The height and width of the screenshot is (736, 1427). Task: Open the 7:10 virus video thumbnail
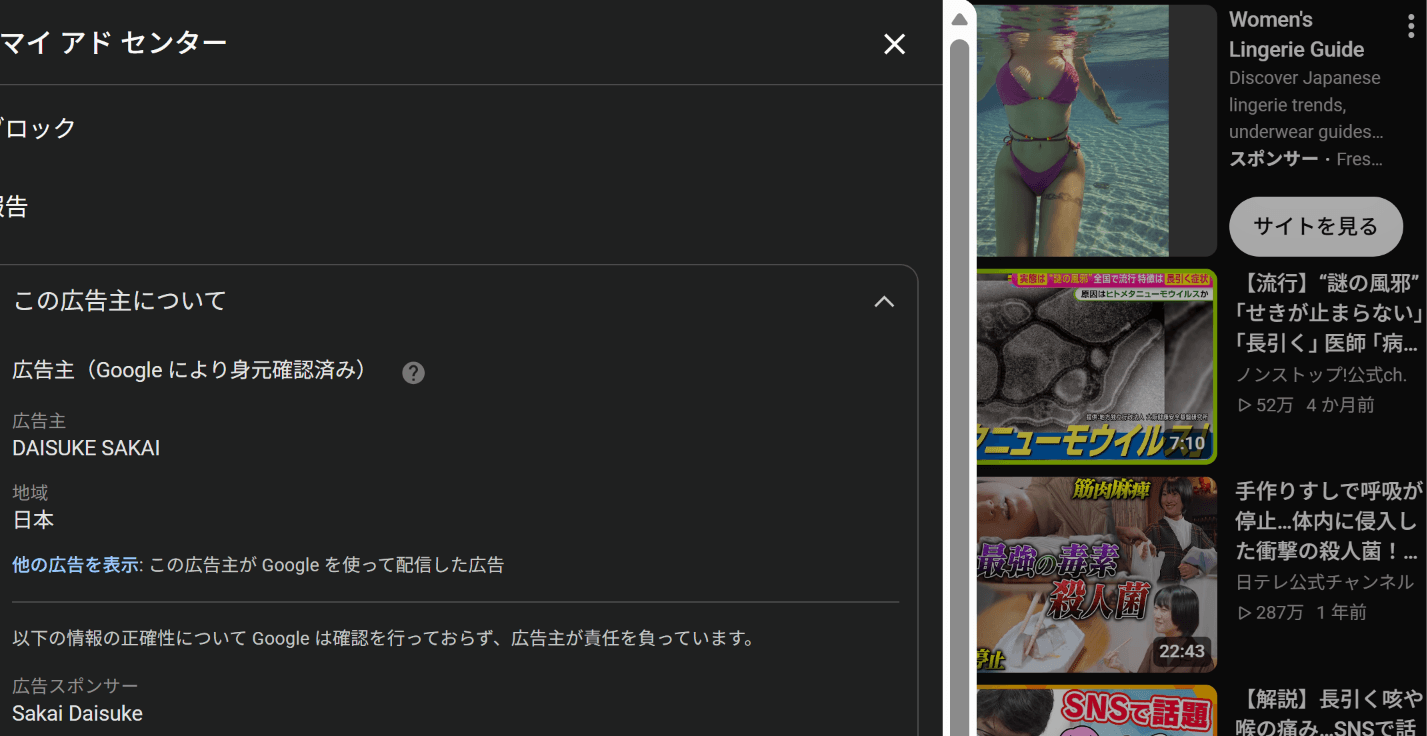point(1096,366)
